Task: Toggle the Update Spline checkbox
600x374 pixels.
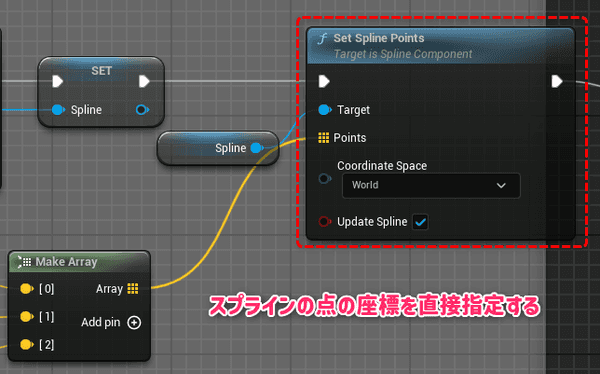Action: [420, 222]
